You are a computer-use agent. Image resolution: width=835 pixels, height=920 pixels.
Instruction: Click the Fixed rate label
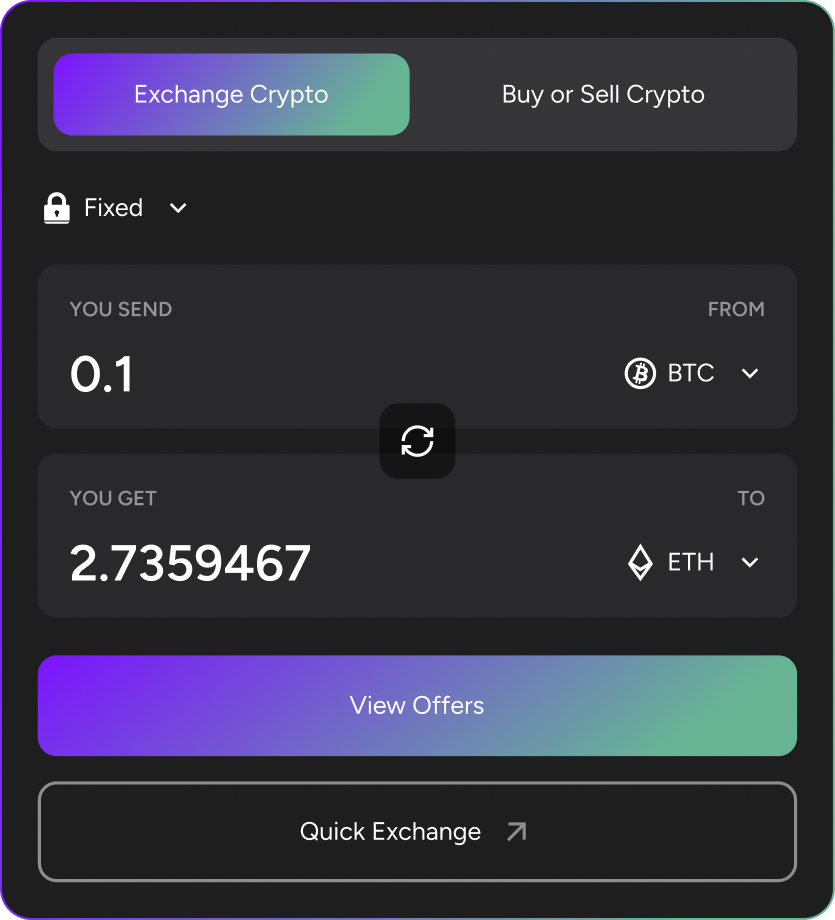tap(113, 208)
